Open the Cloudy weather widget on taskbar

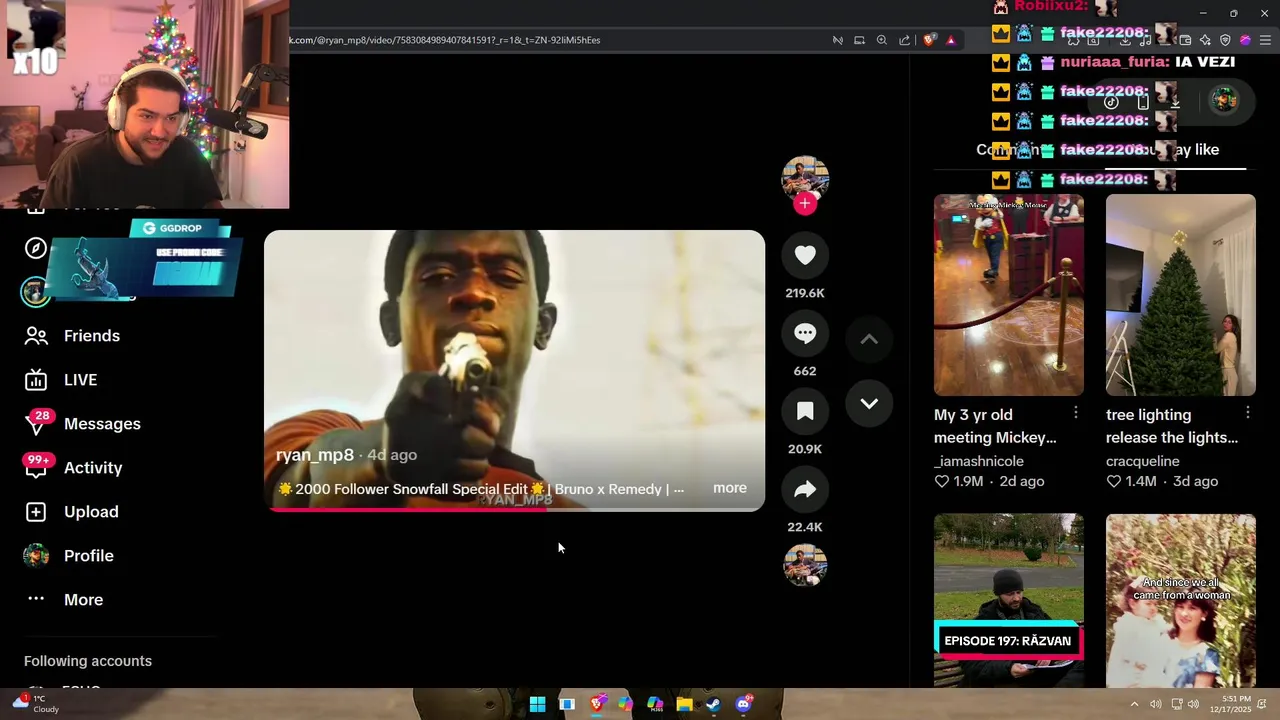point(35,704)
